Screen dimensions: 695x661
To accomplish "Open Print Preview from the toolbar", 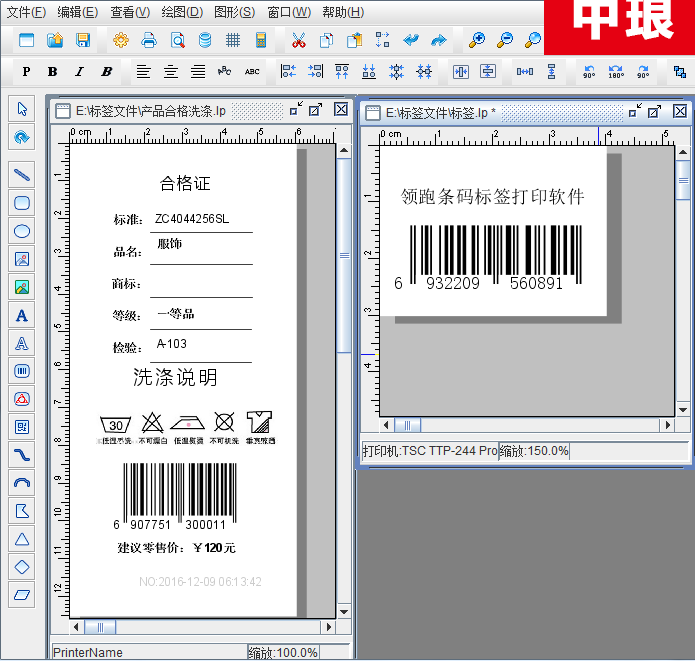I will [177, 40].
